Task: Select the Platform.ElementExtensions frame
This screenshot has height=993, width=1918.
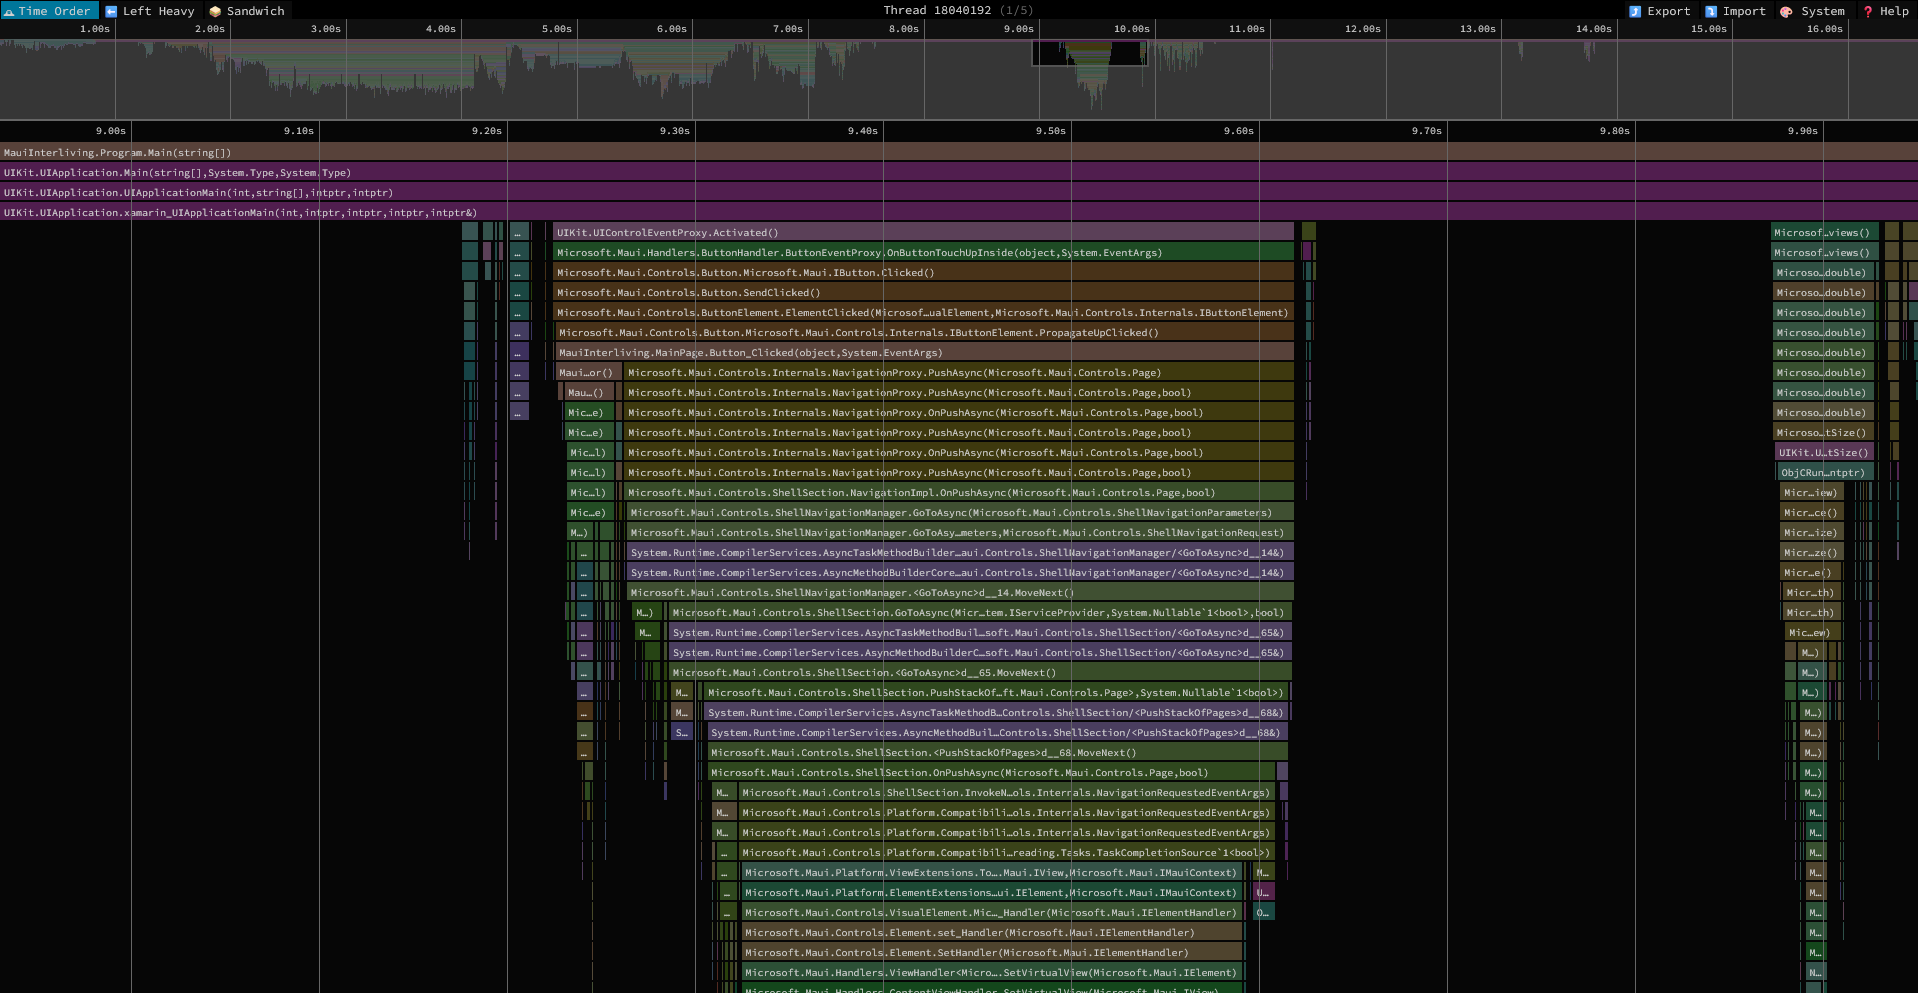Action: 992,892
